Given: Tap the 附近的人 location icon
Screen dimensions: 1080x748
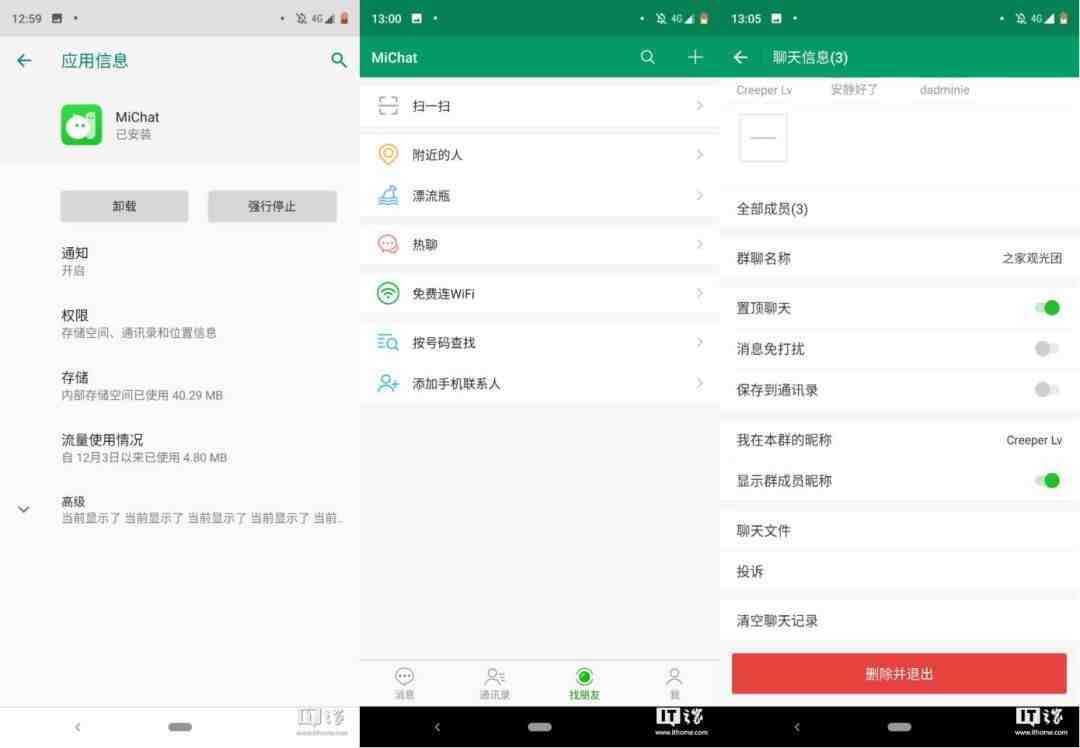Looking at the screenshot, I should (x=388, y=154).
